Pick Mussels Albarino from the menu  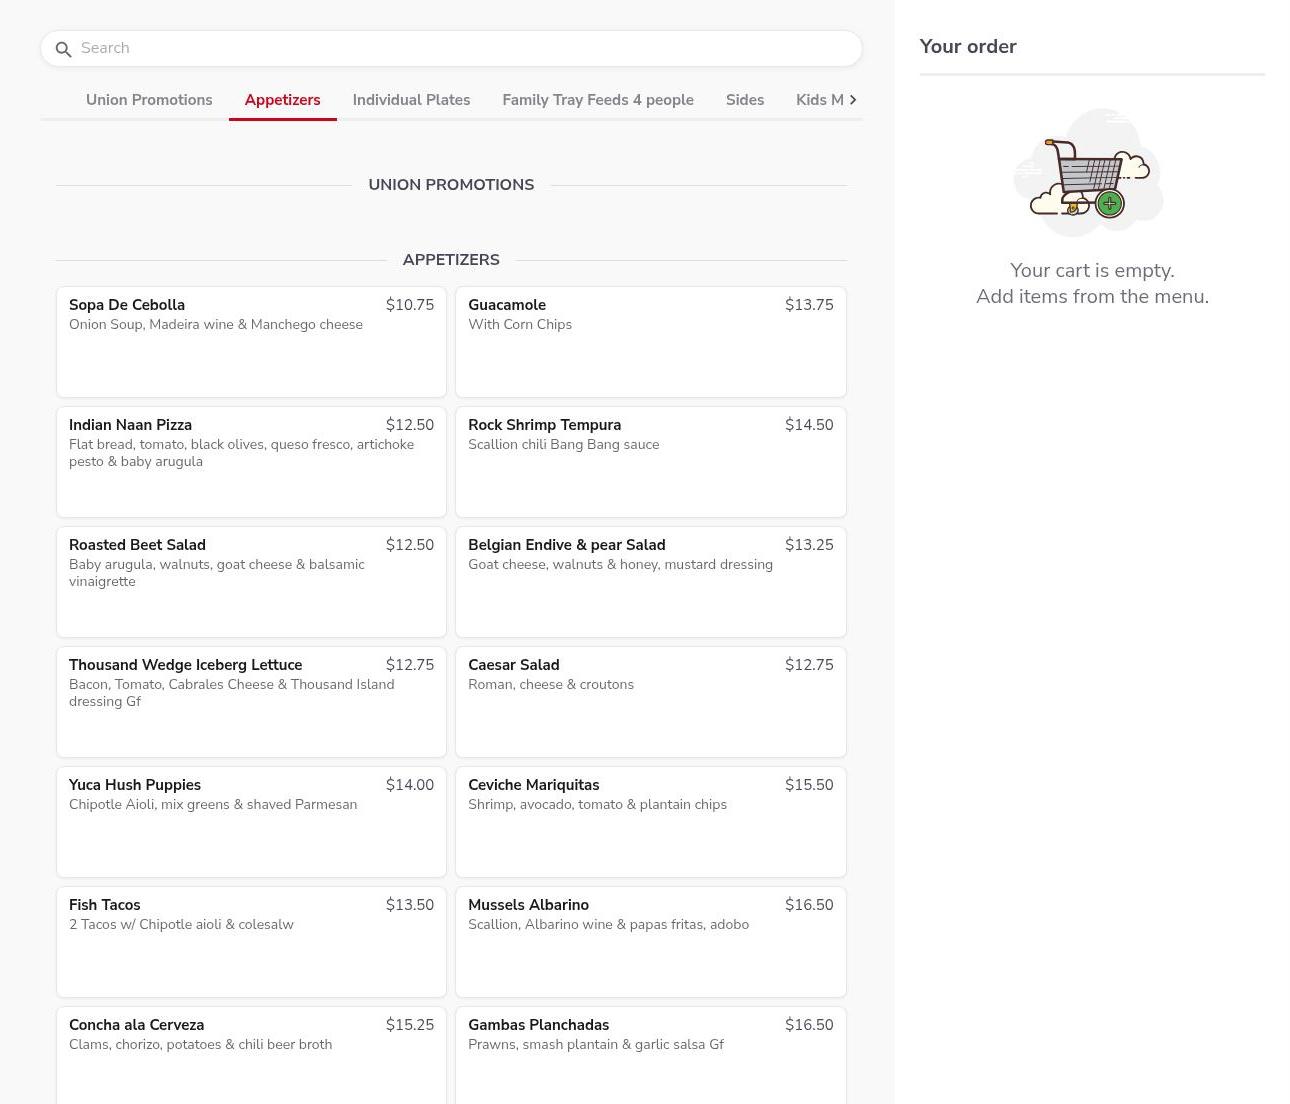pyautogui.click(x=650, y=941)
